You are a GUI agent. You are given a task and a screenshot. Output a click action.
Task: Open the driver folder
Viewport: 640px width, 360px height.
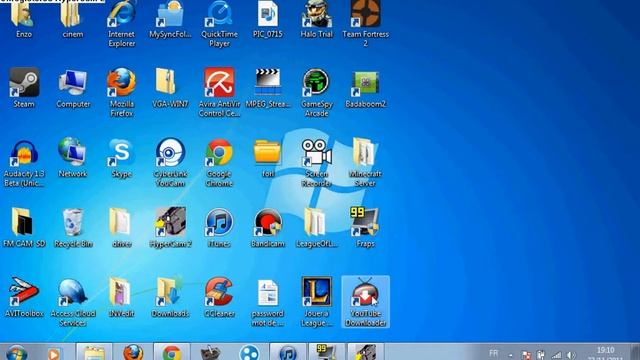(122, 227)
